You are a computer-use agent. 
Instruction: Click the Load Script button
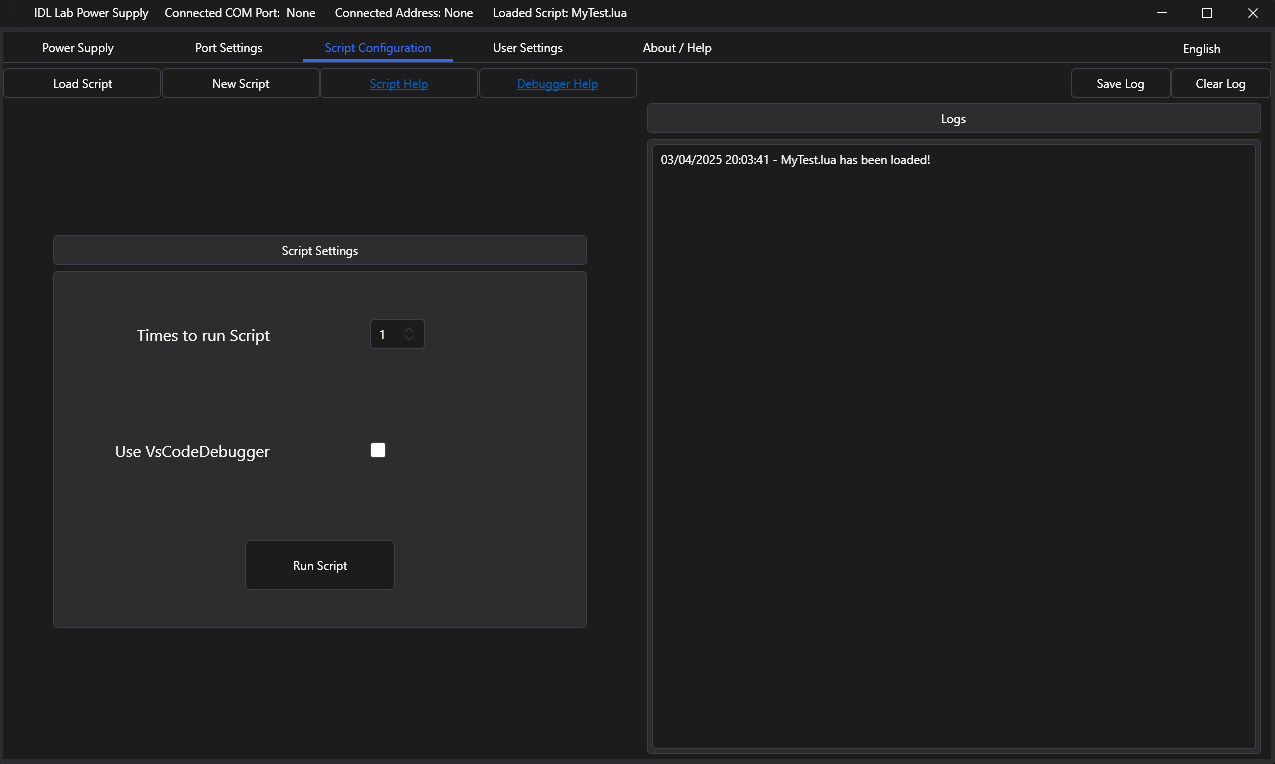click(82, 84)
